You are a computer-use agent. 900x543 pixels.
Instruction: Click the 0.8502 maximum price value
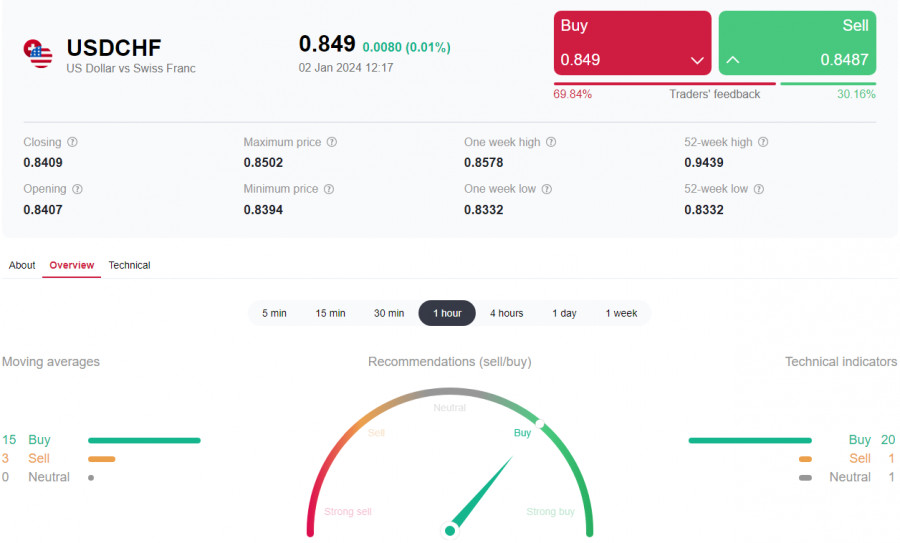pos(263,162)
